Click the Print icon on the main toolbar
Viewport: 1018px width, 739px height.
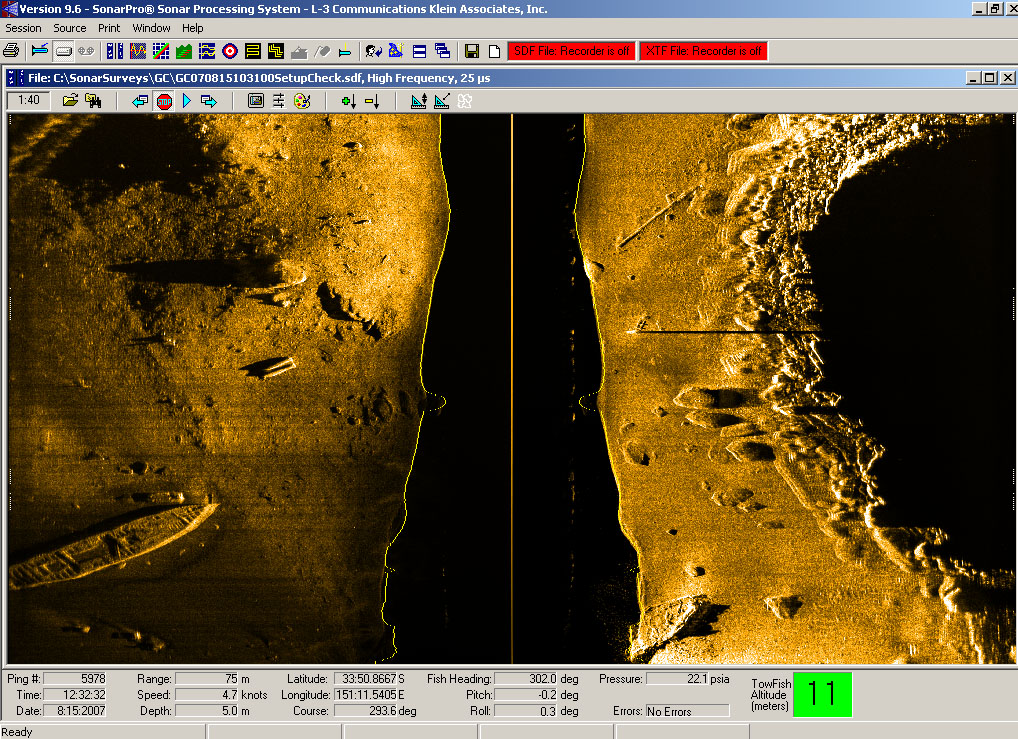point(9,50)
